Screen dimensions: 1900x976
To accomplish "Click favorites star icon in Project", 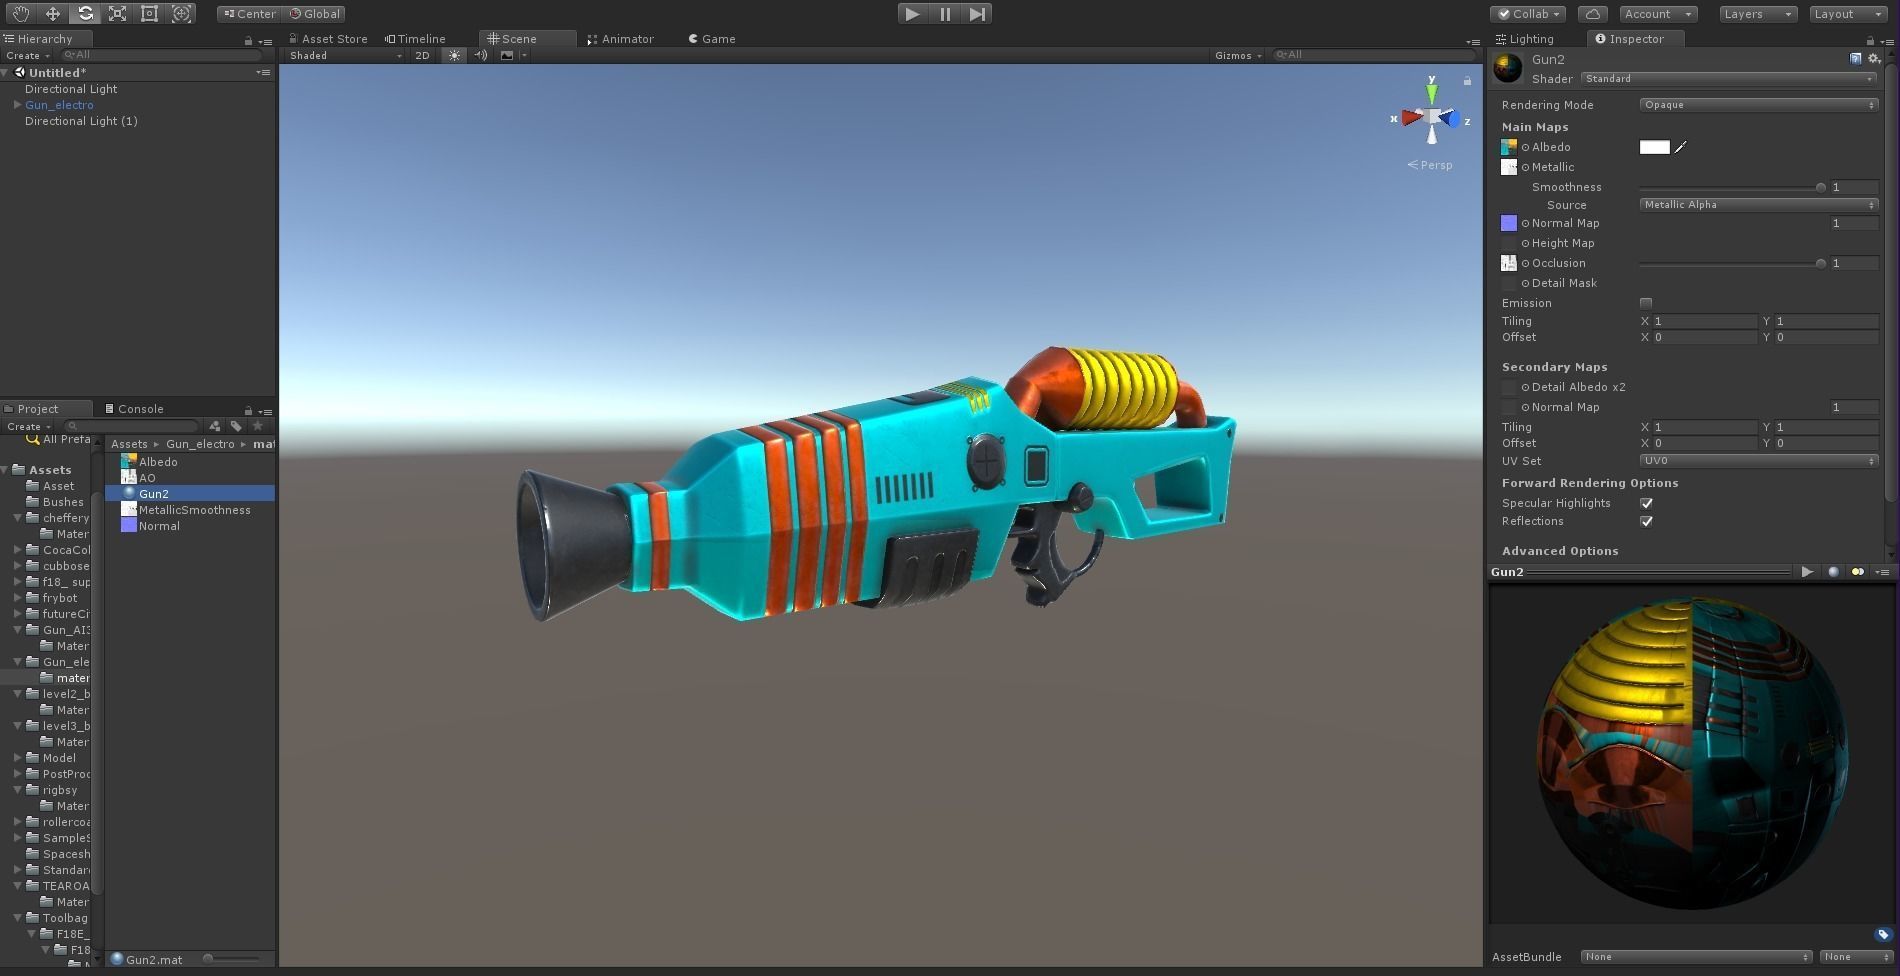I will point(258,426).
